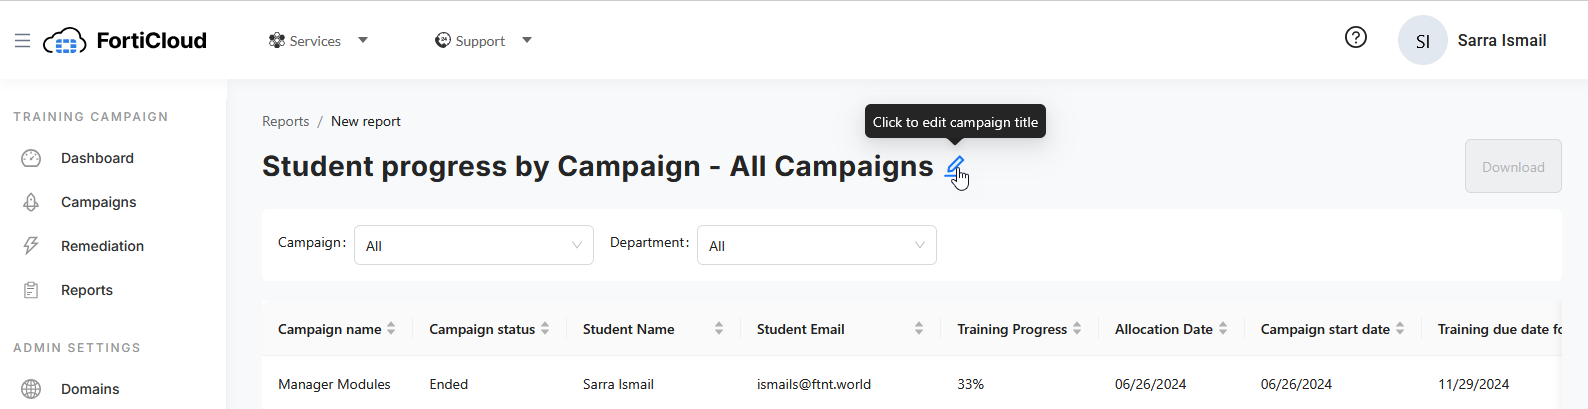The image size is (1588, 409).
Task: Sort table by Training Progress
Action: click(x=1077, y=329)
